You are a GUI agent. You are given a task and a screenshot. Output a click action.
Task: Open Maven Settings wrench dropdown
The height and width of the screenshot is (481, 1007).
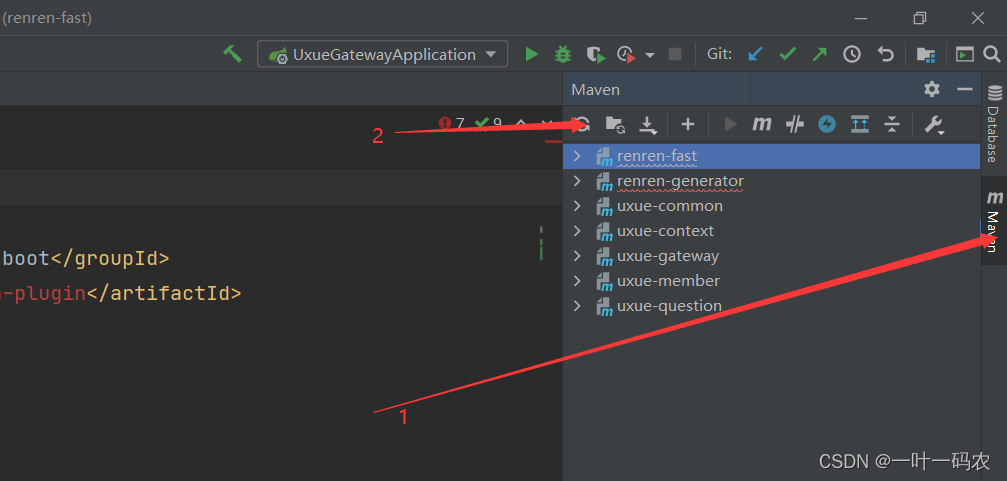coord(934,125)
